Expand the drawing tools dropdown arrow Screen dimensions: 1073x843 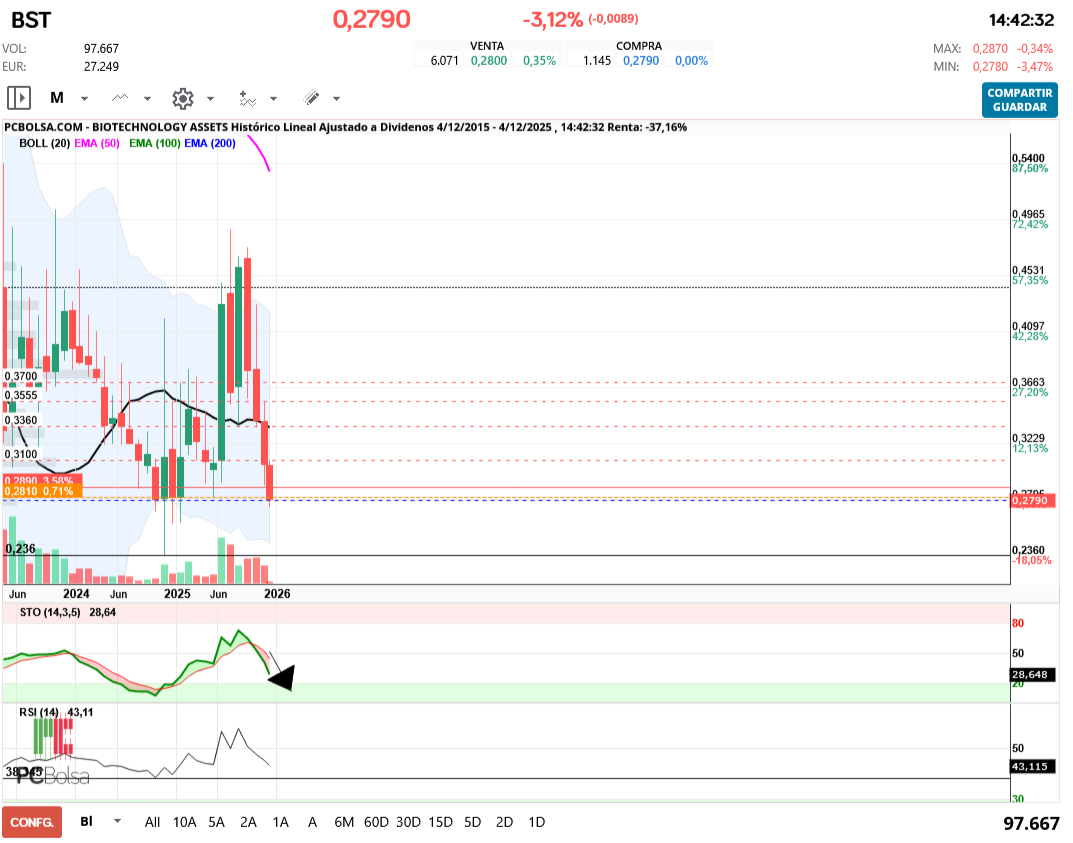click(336, 99)
